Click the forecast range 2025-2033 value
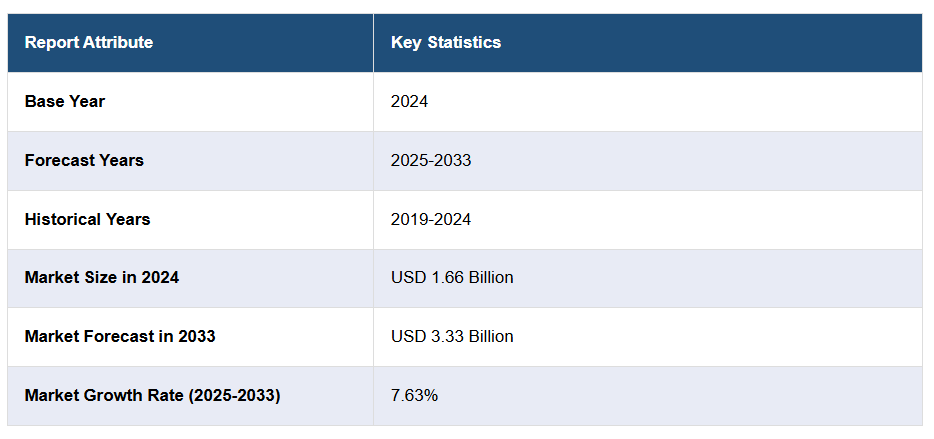The width and height of the screenshot is (934, 439). pos(431,160)
